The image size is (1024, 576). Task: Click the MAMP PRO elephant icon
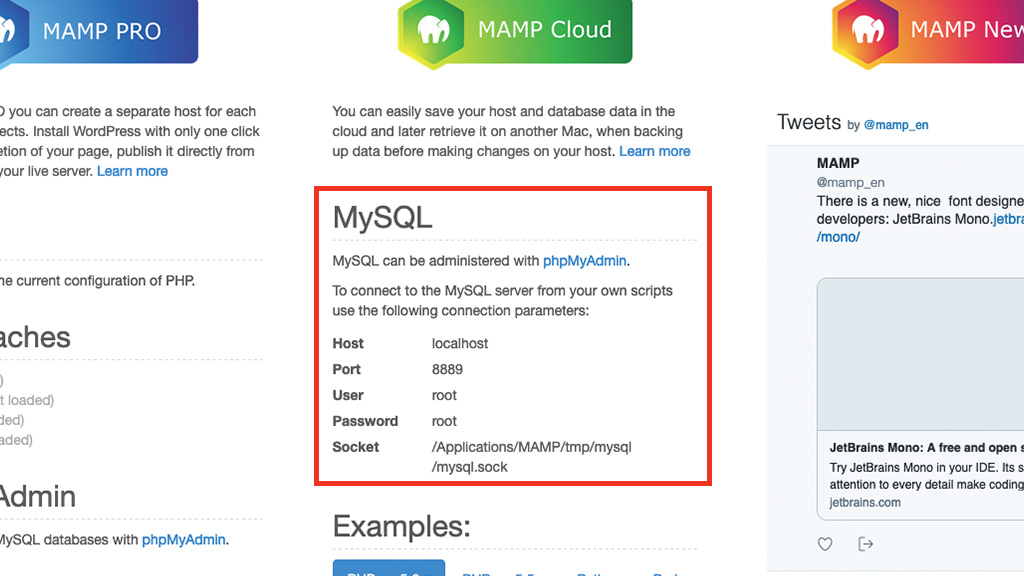(x=8, y=31)
